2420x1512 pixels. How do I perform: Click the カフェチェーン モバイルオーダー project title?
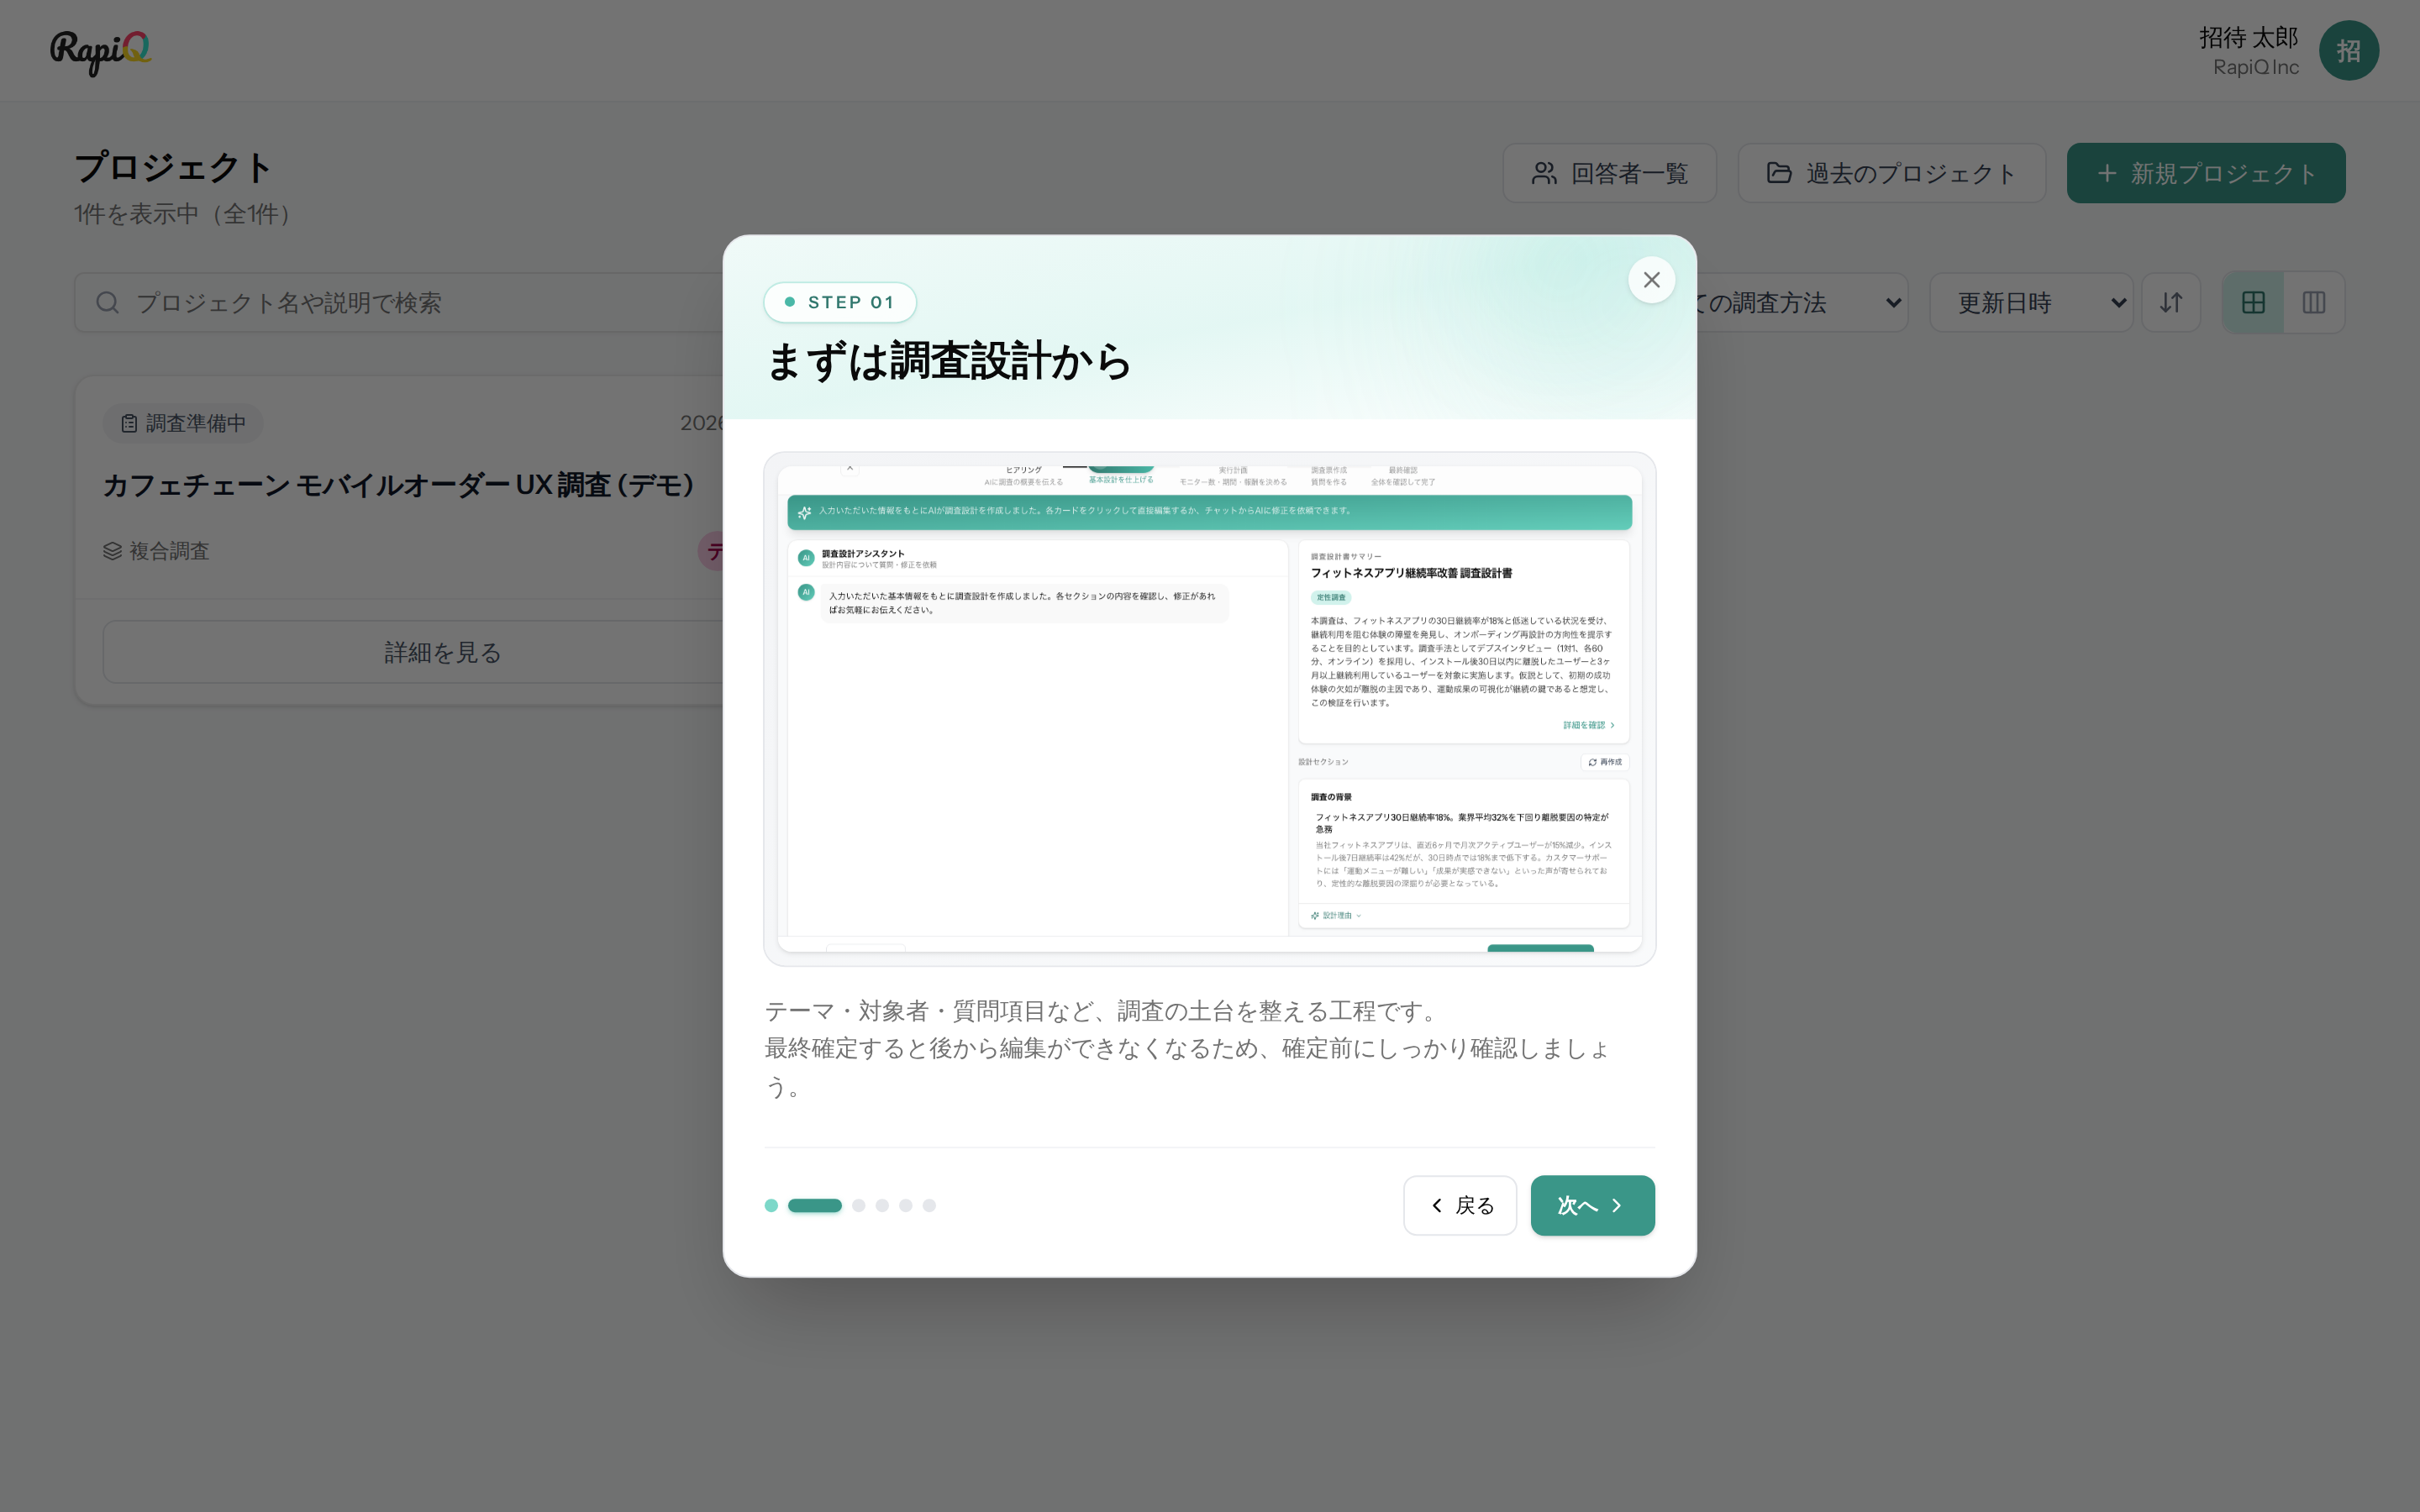point(398,485)
